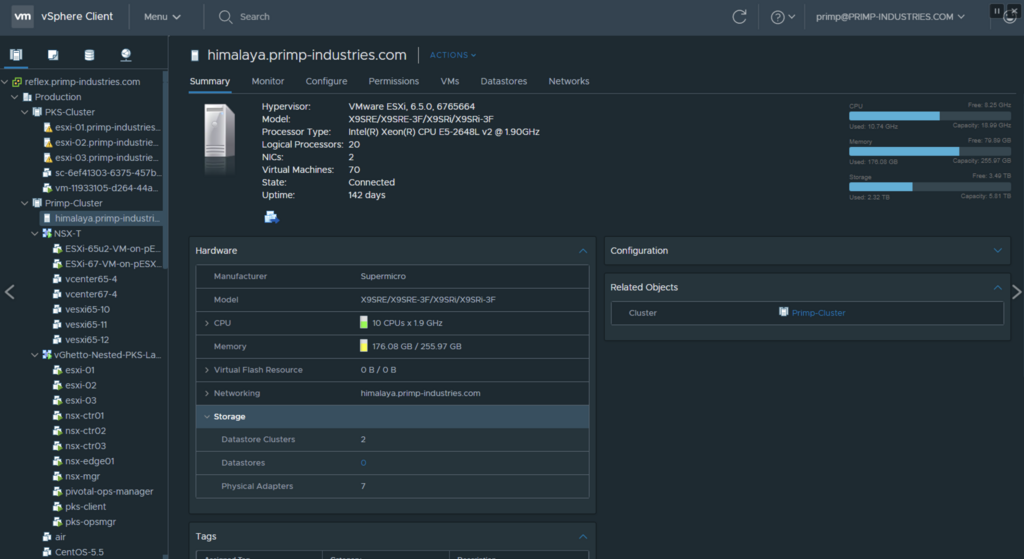
Task: Select esxi-02.primp-industries host in tree
Action: pos(107,142)
